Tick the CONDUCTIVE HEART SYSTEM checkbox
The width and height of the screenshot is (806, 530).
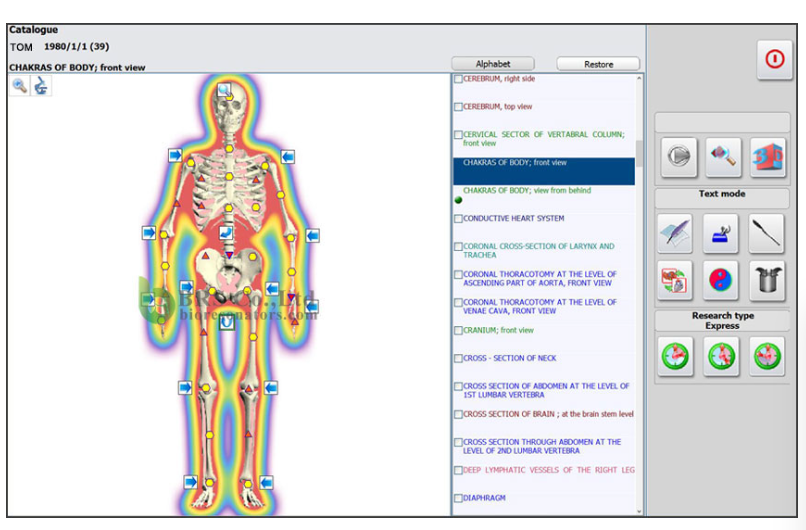[x=458, y=219]
